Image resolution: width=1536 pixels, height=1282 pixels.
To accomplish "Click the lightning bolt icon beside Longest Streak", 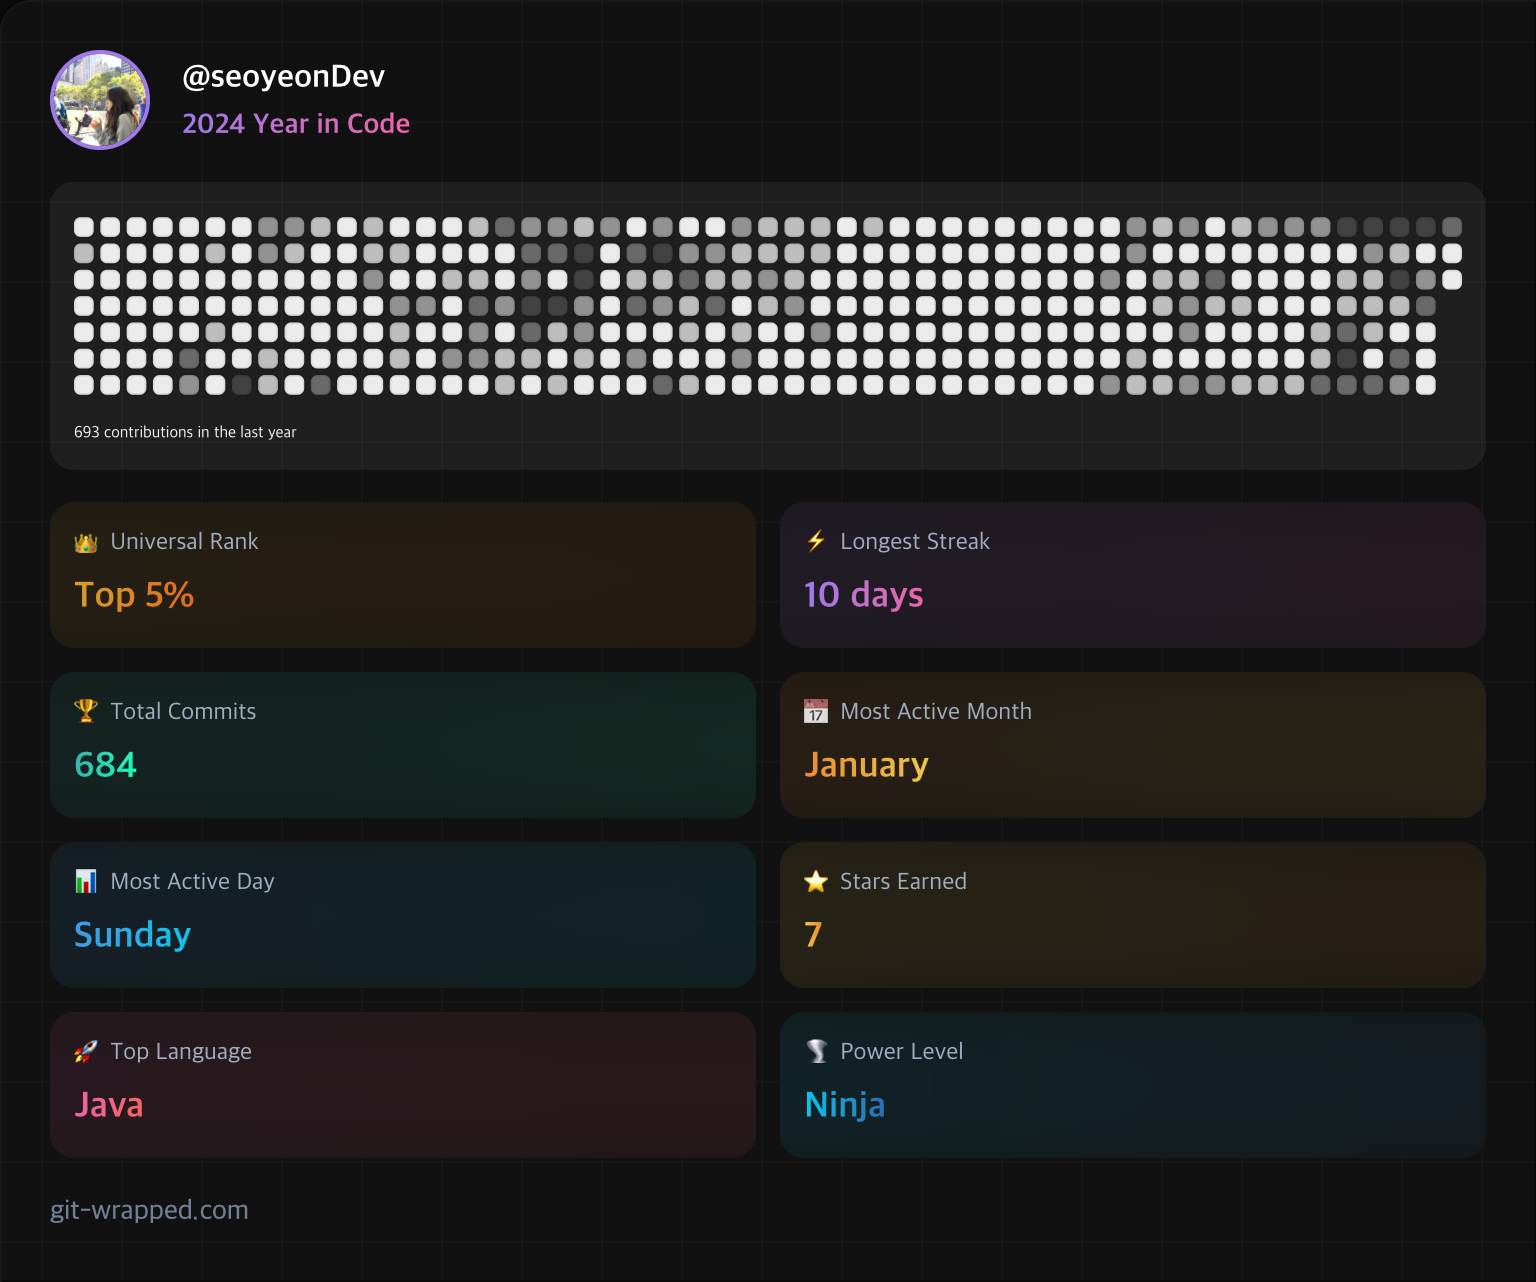I will pyautogui.click(x=816, y=541).
